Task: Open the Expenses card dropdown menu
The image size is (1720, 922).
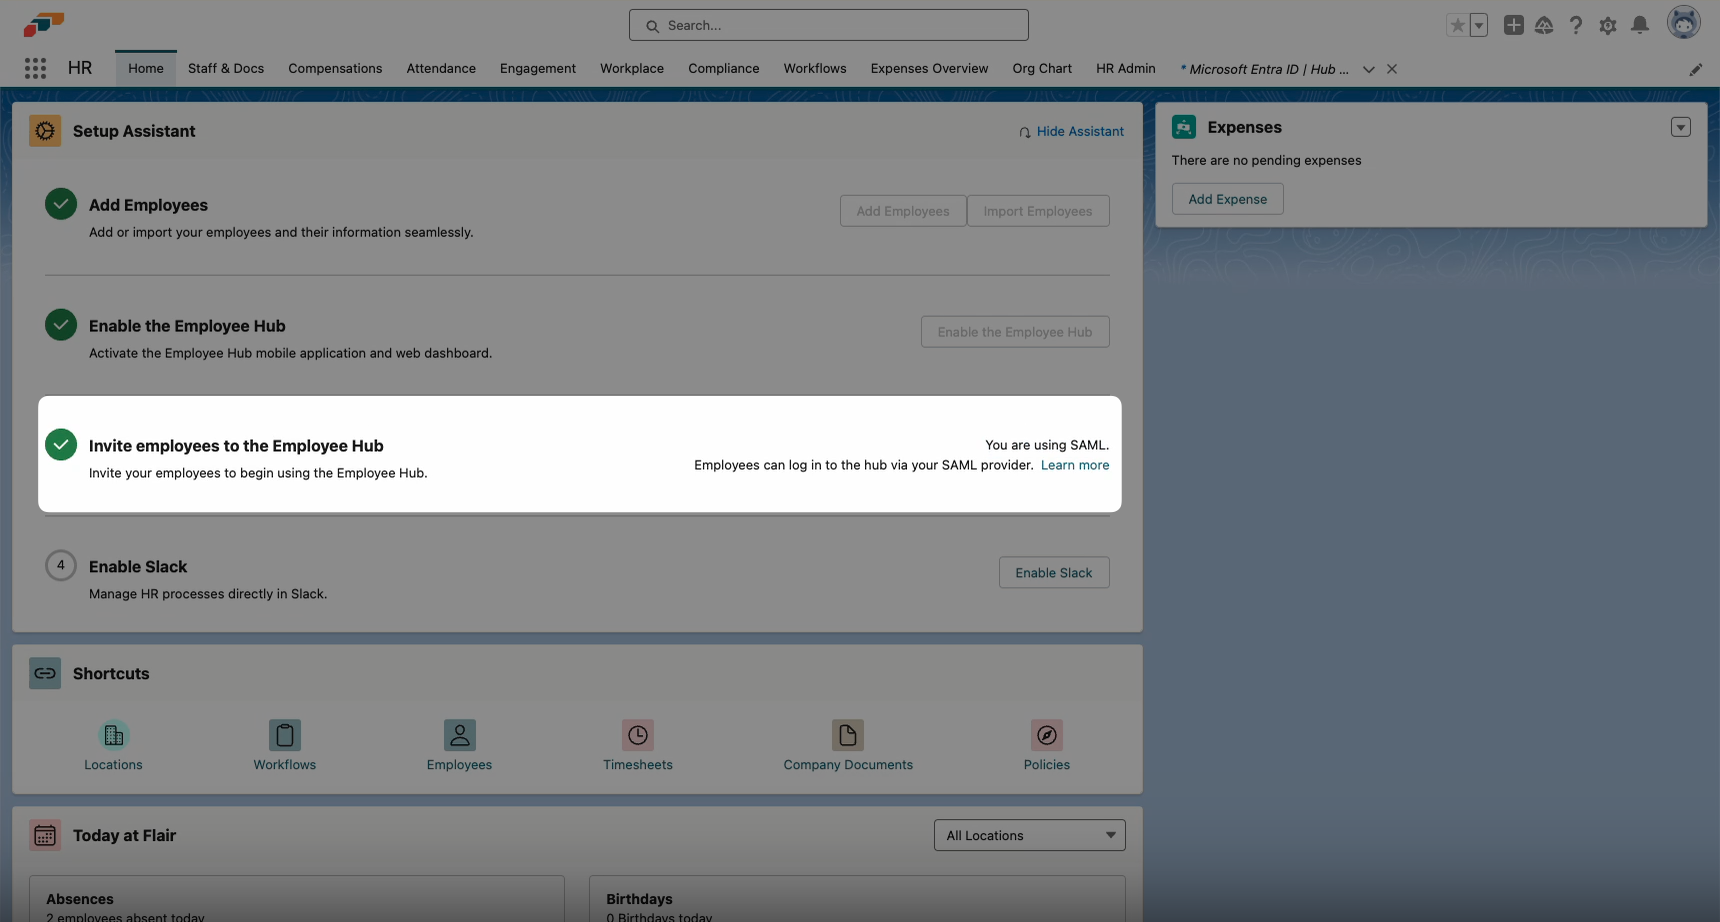Action: [1681, 127]
